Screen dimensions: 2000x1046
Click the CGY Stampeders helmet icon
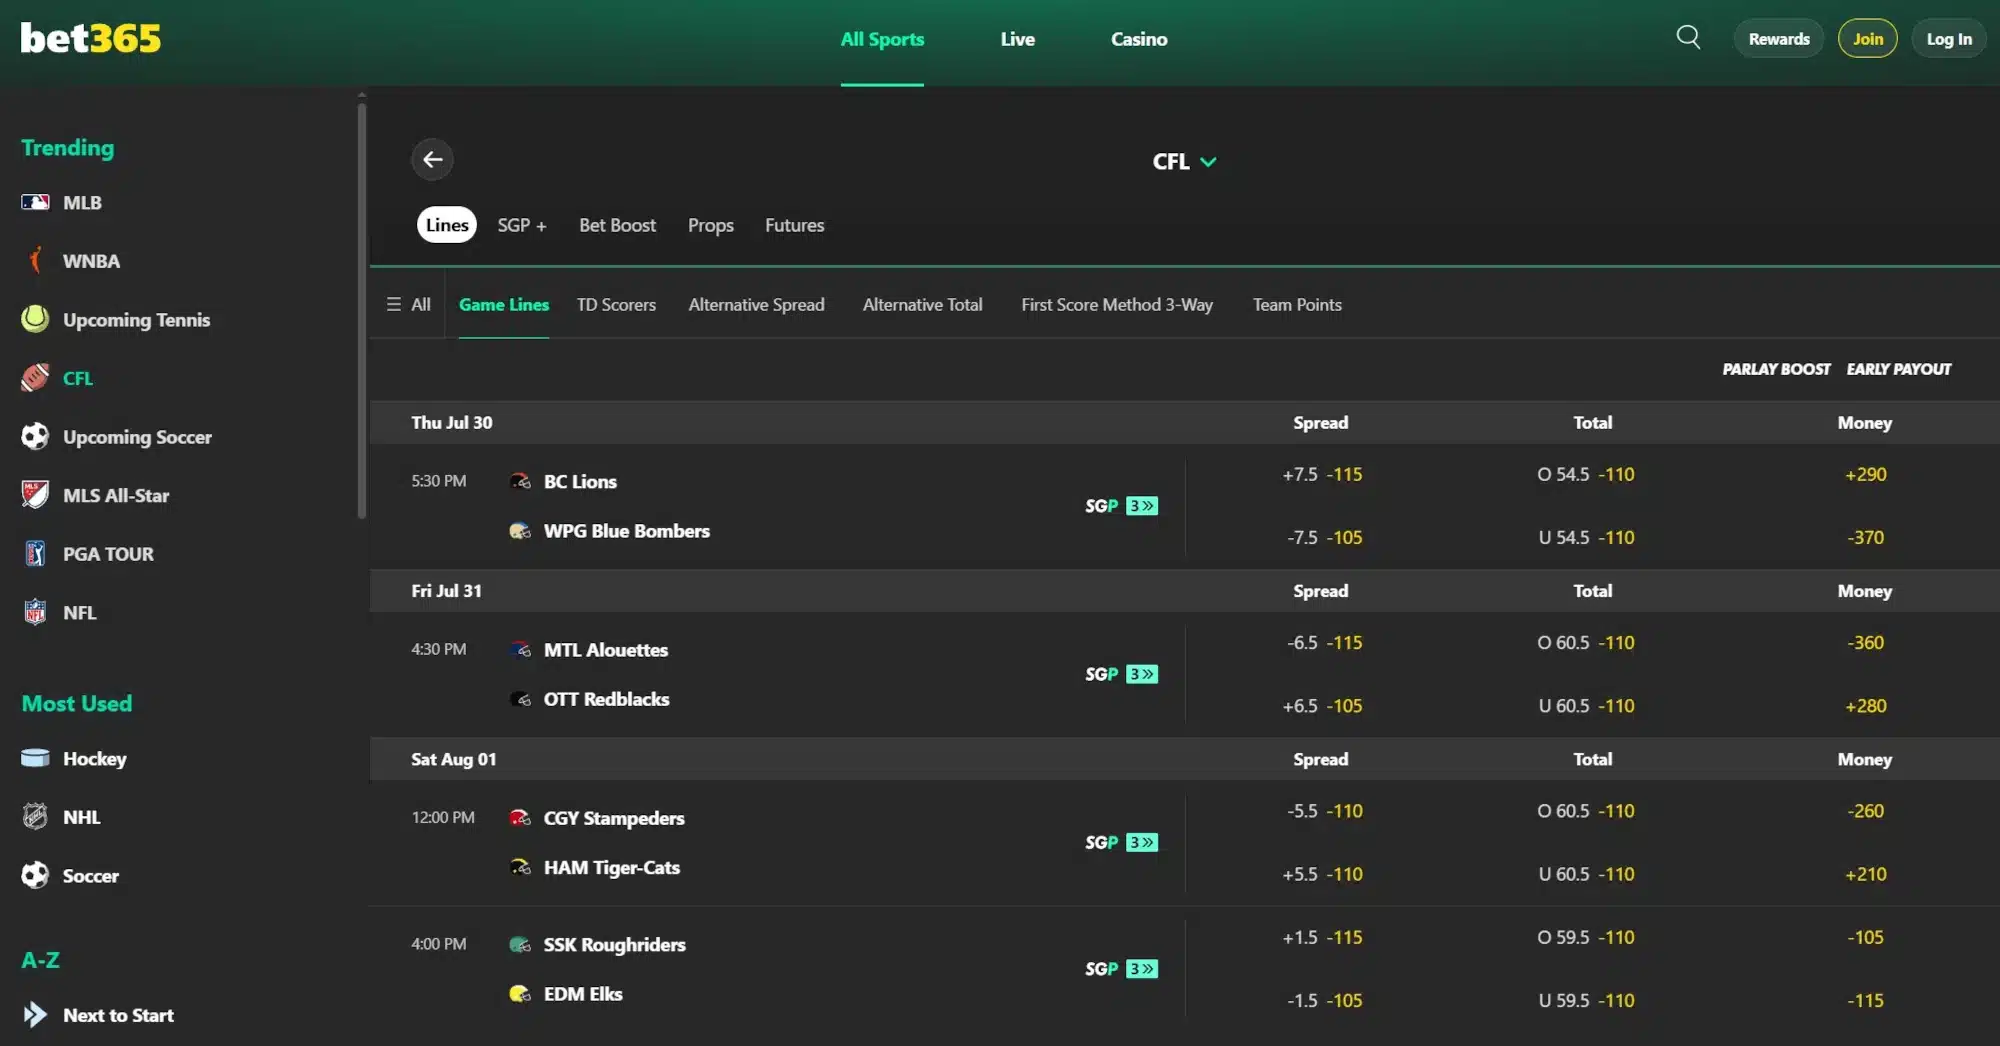pos(520,817)
